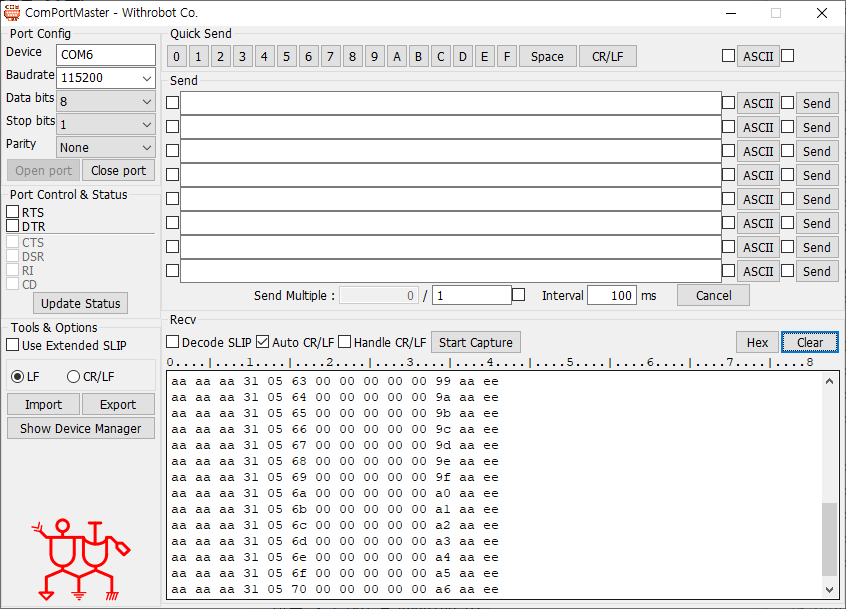Open Show Device Manager
This screenshot has width=846, height=609.
pos(80,429)
